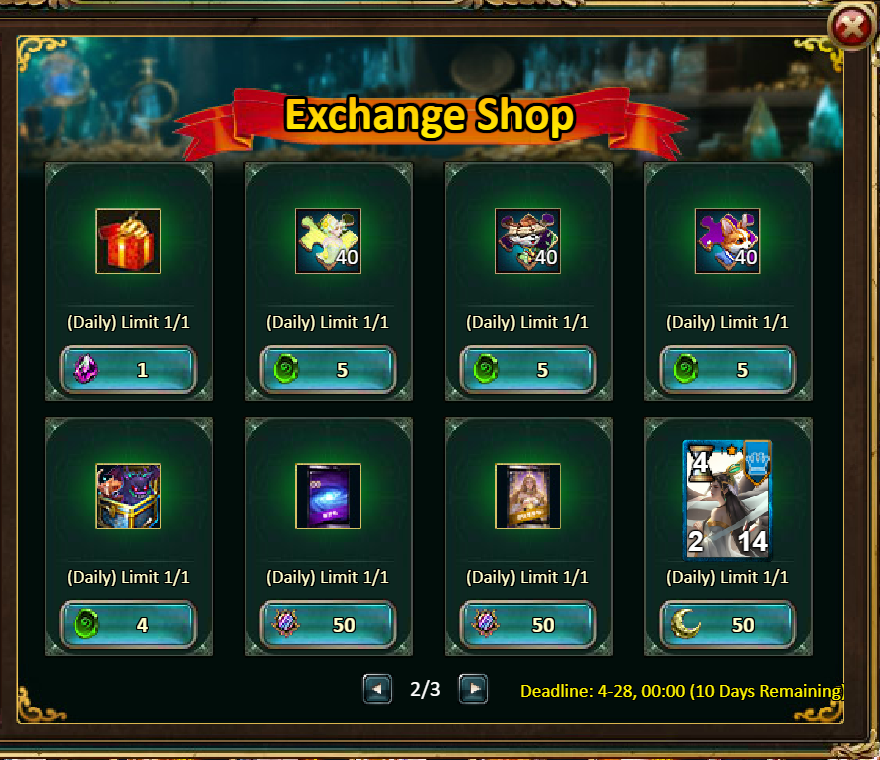
Task: Go to next shop page
Action: coord(473,689)
